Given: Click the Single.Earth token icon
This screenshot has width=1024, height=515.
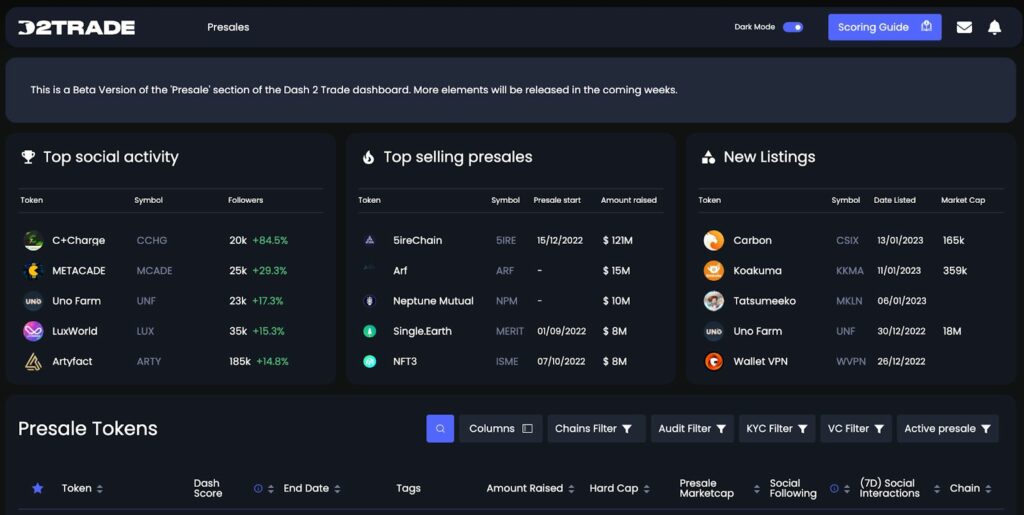Looking at the screenshot, I should coord(370,331).
